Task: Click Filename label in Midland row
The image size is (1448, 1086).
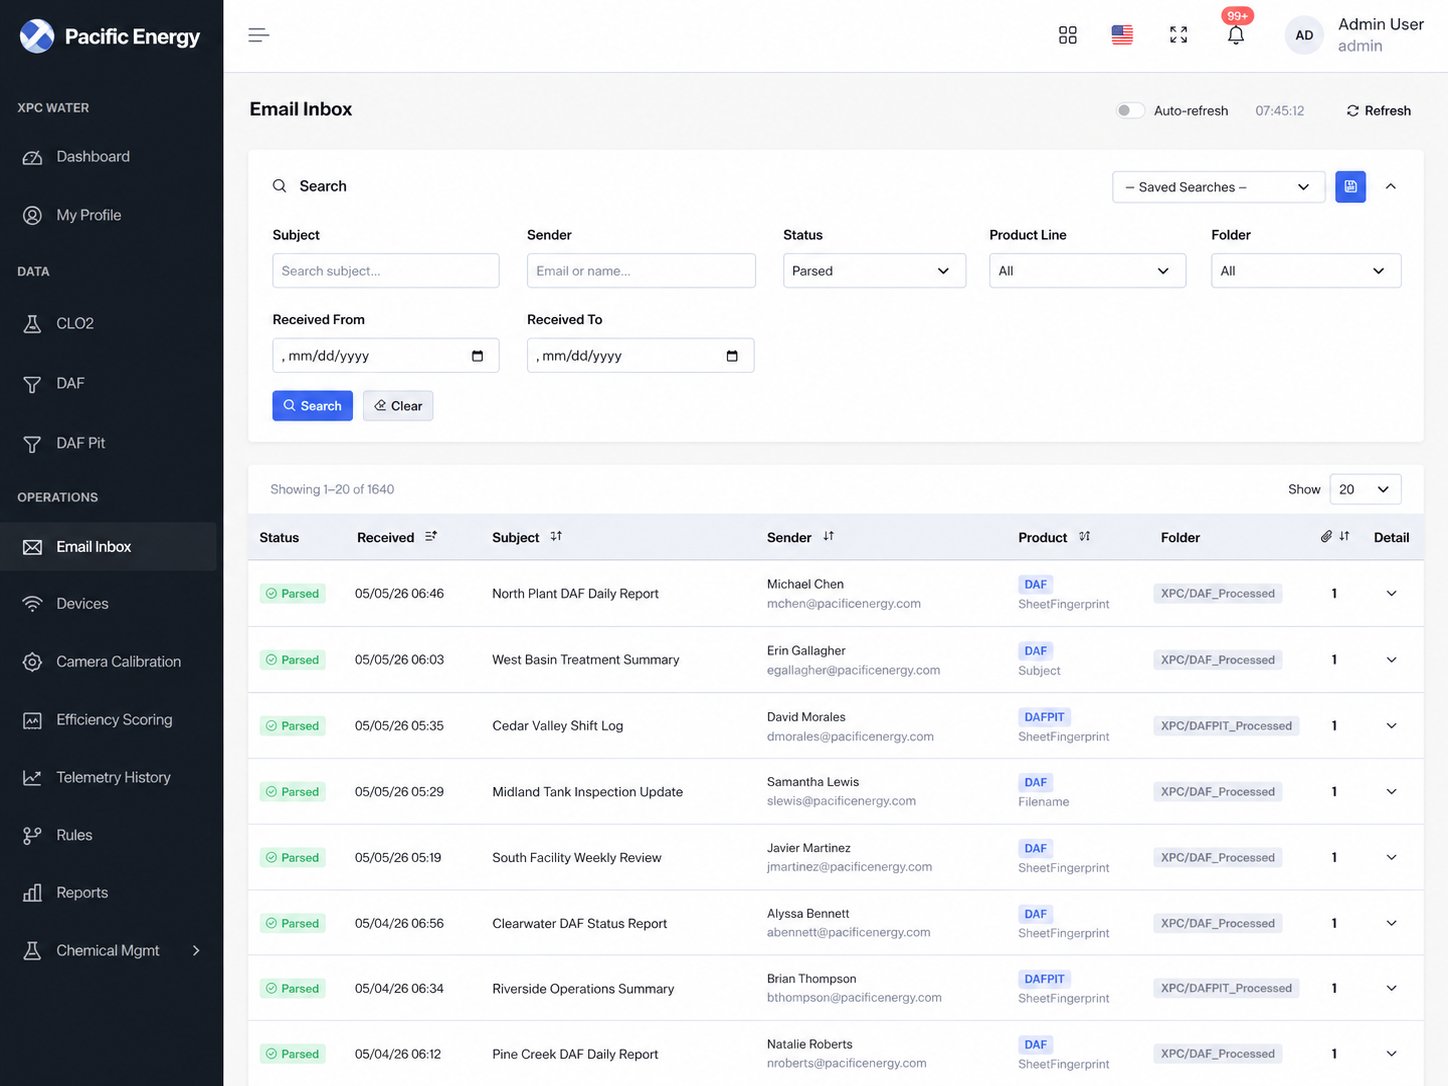Action: 1043,802
